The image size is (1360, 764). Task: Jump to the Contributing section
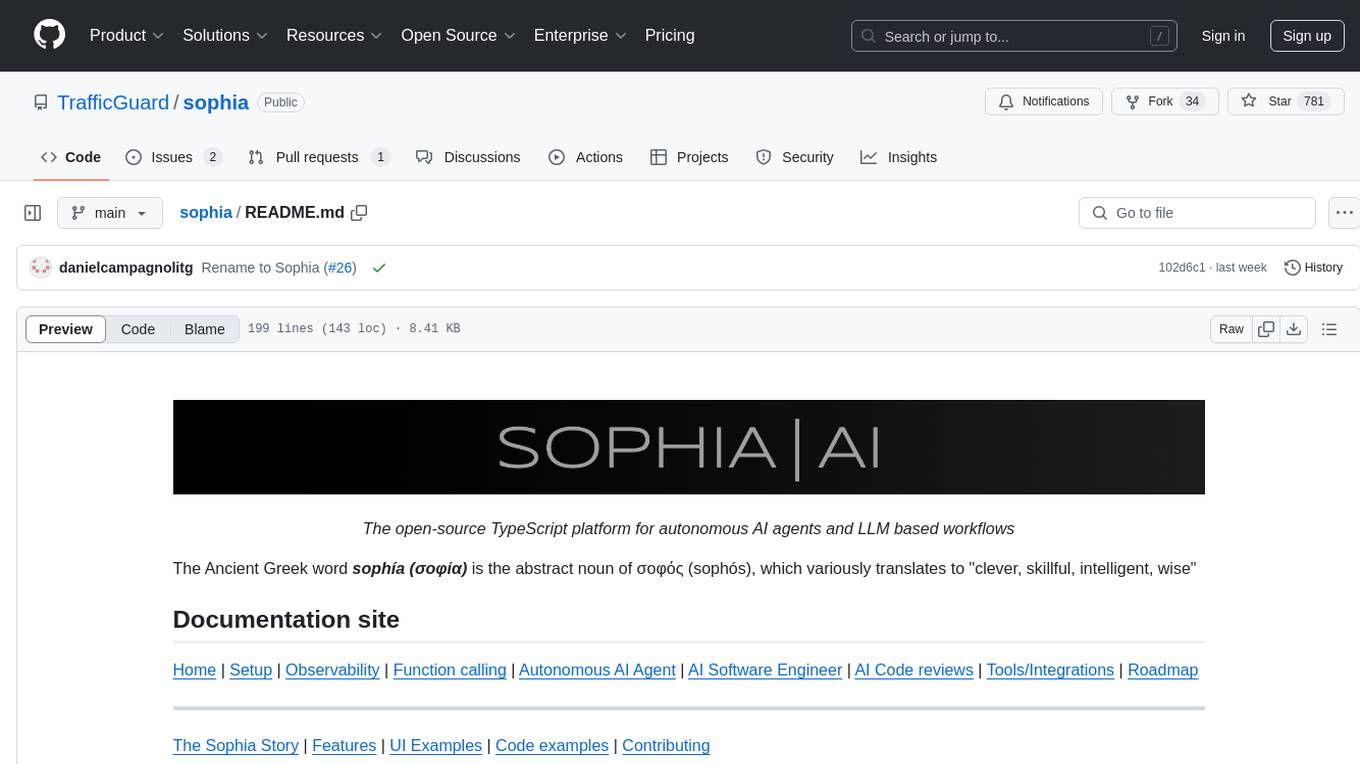point(666,745)
